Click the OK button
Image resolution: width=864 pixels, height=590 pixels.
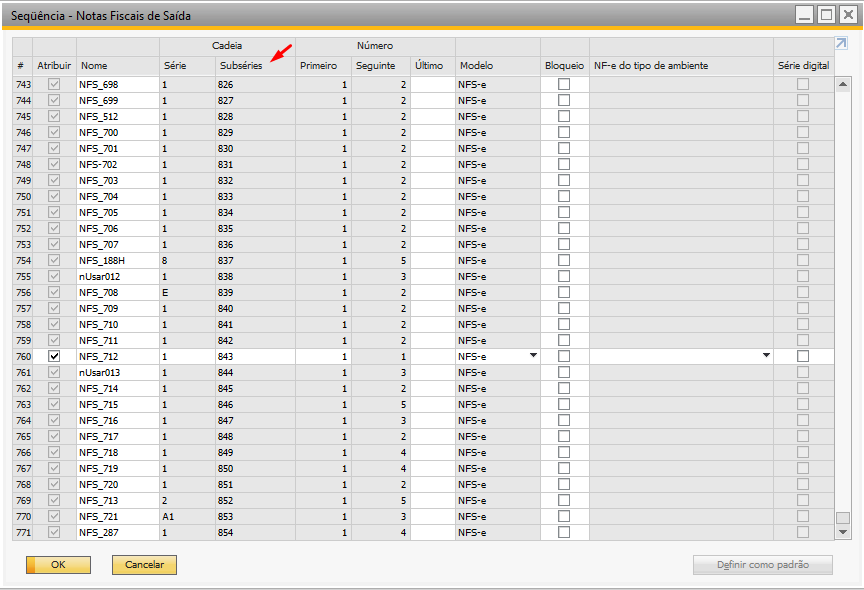click(58, 565)
